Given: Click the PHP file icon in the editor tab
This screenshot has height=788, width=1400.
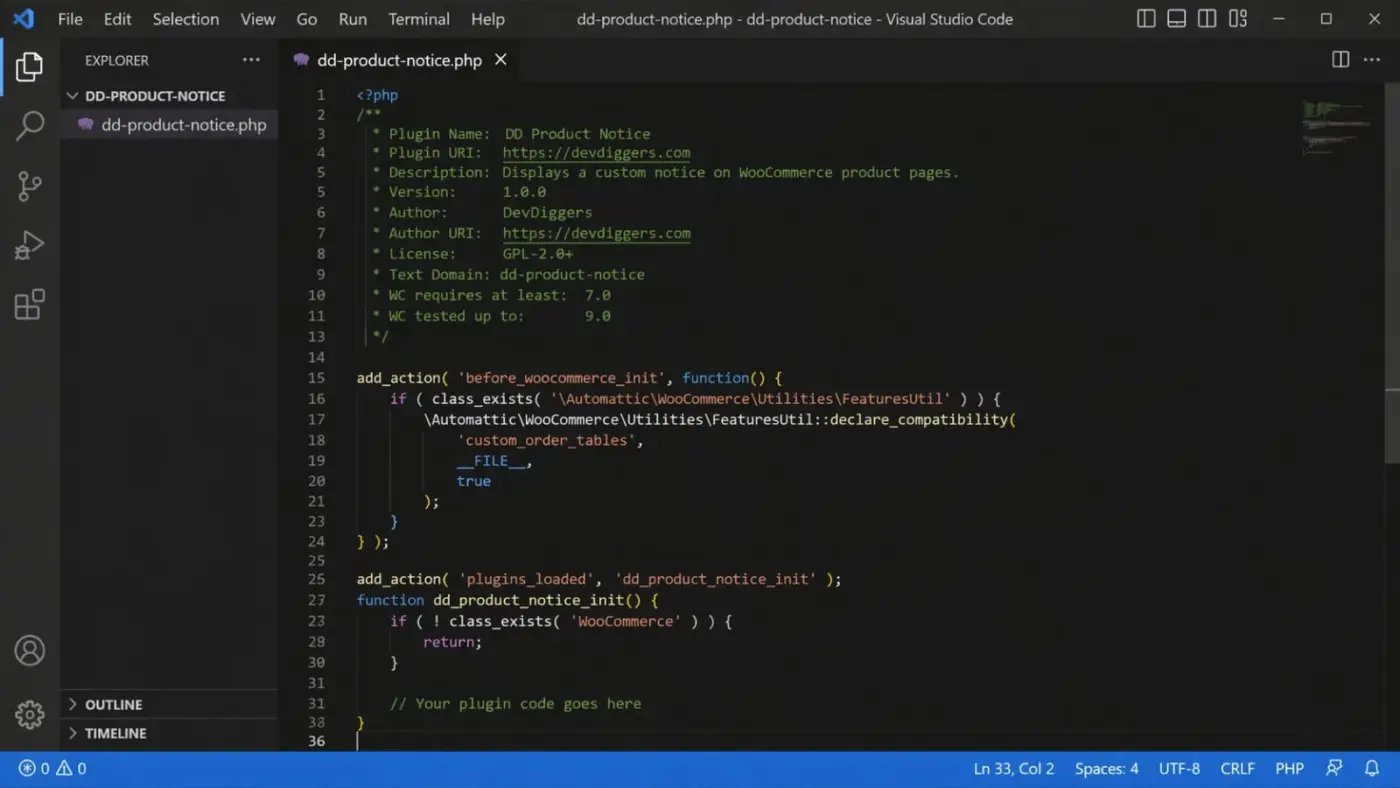Looking at the screenshot, I should tap(301, 60).
